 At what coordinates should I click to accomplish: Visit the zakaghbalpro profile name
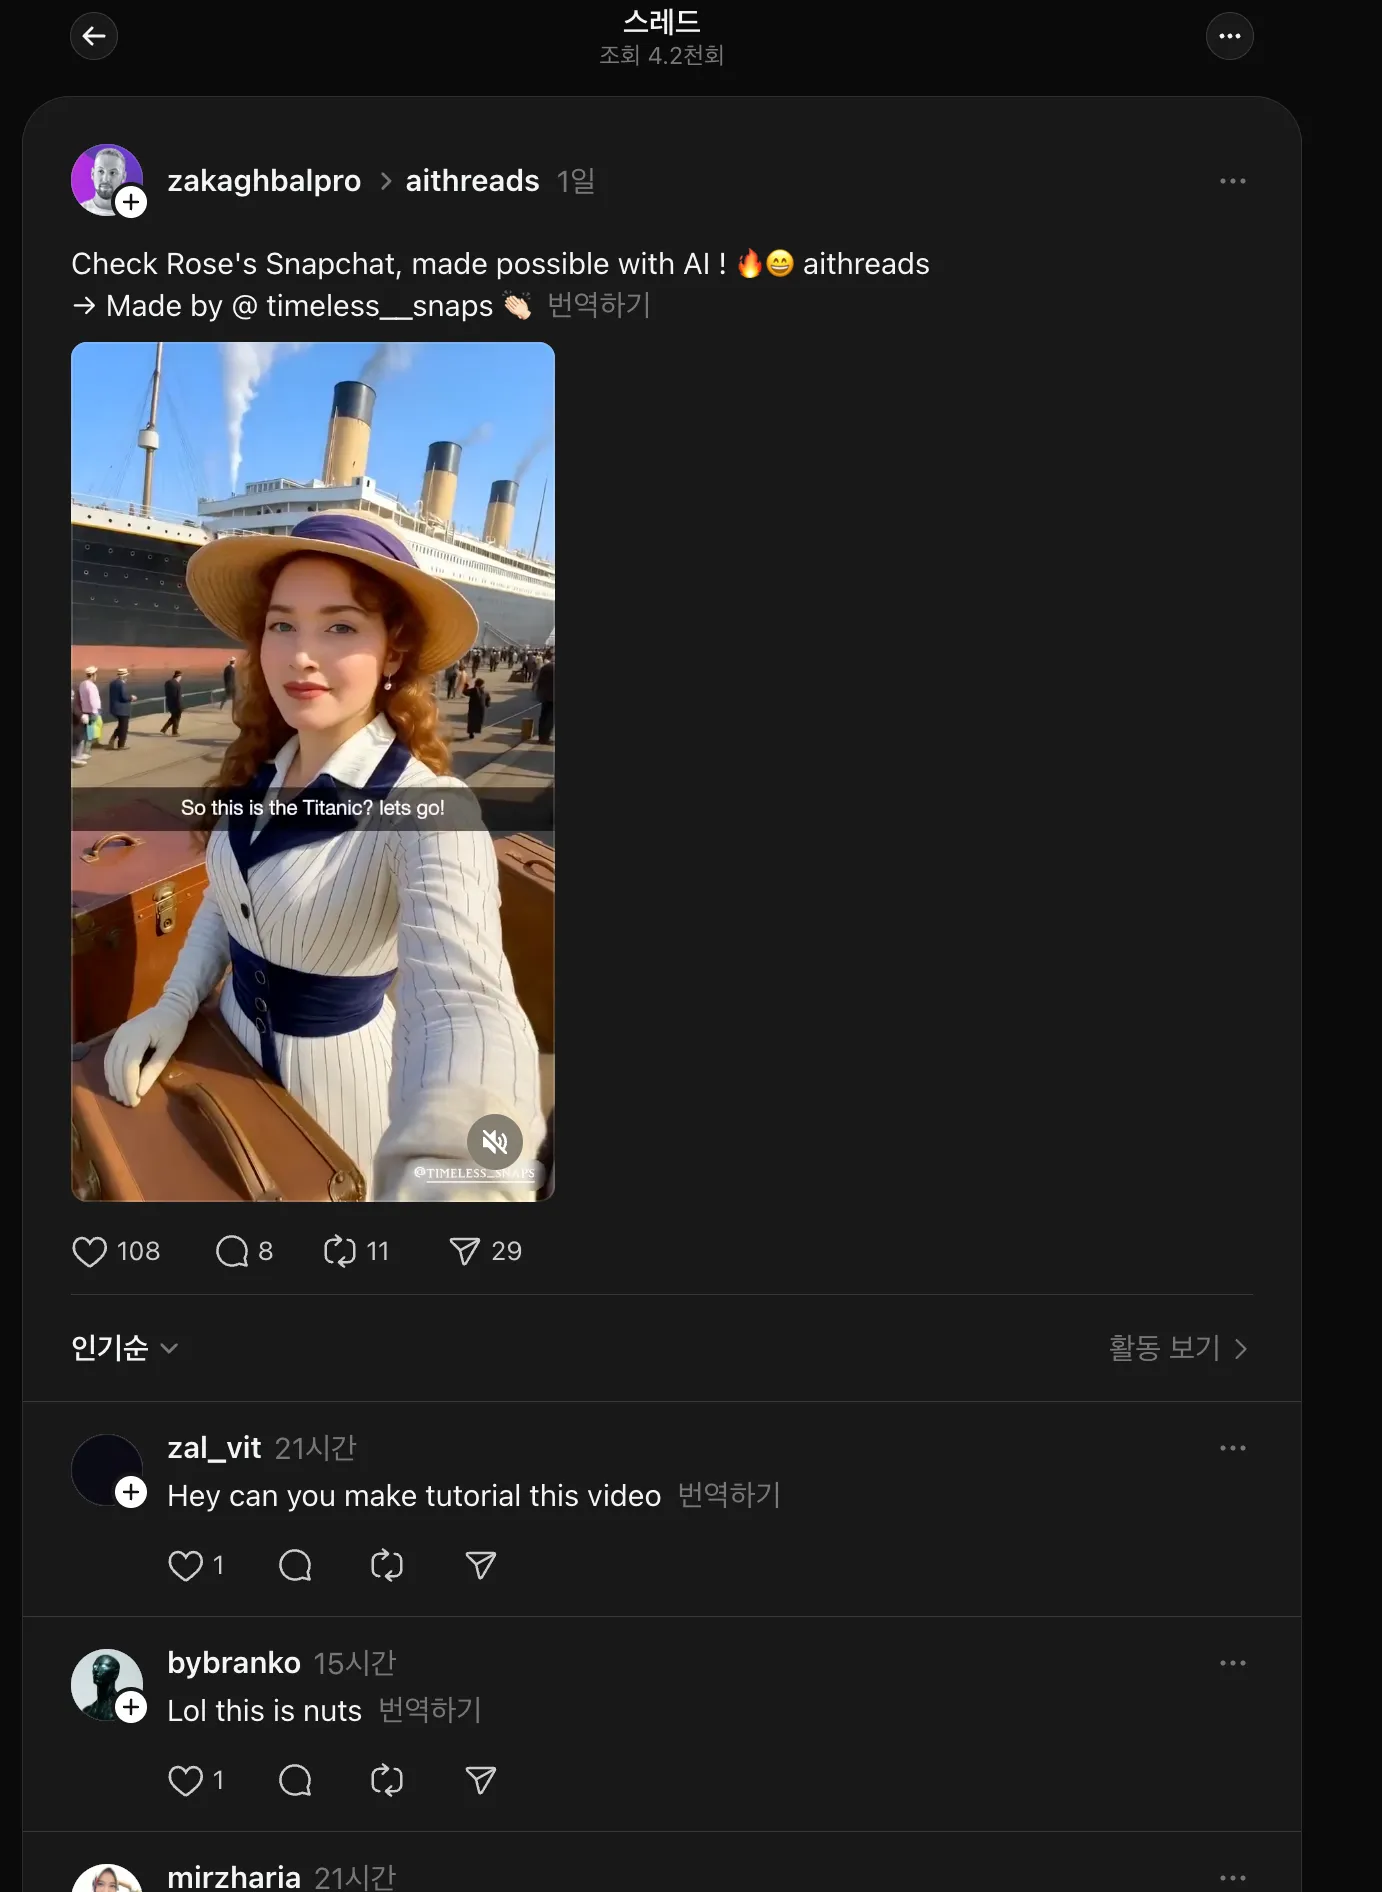(264, 181)
